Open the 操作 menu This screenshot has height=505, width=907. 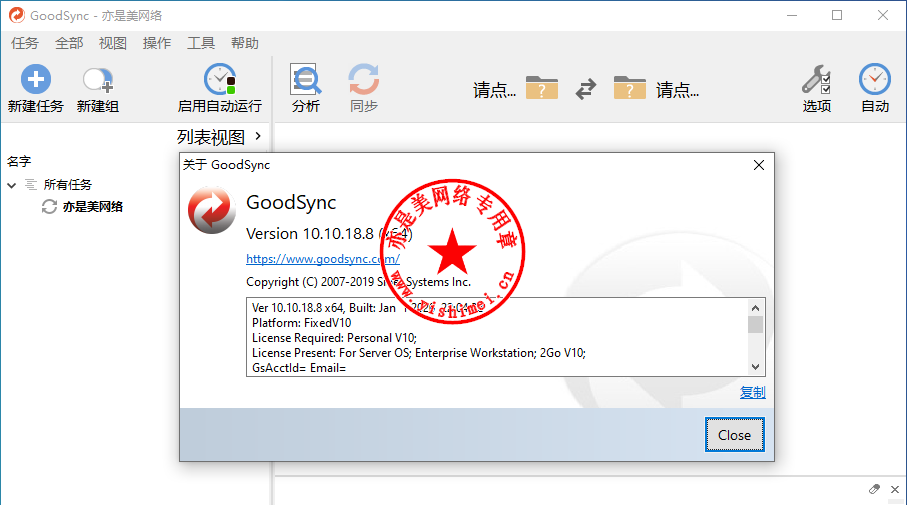coord(157,43)
